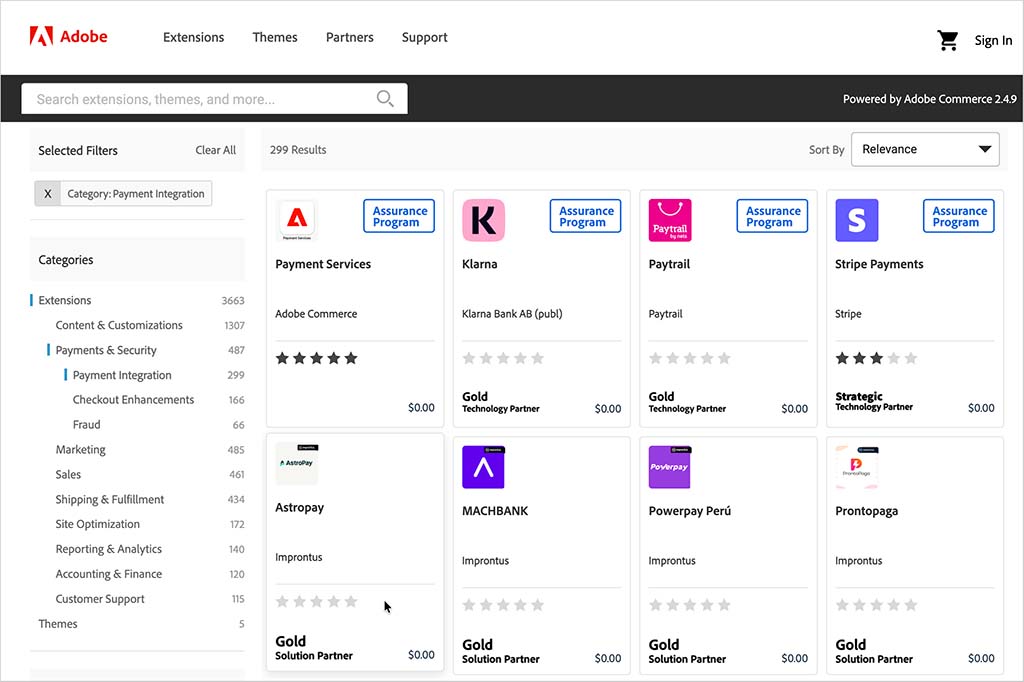This screenshot has height=682, width=1024.
Task: Click the Adobe logo in header
Action: coord(68,37)
